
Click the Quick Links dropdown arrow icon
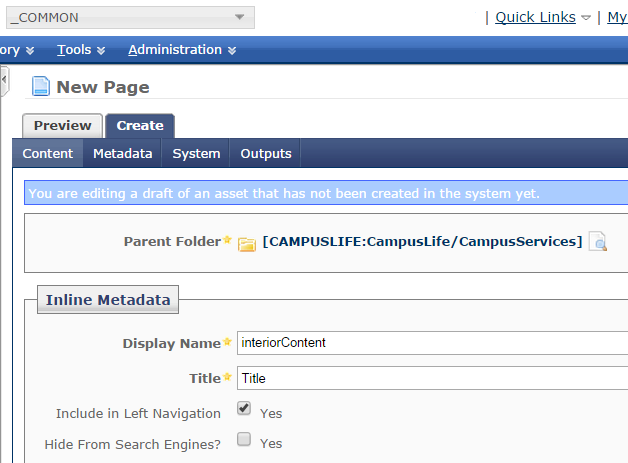[586, 18]
